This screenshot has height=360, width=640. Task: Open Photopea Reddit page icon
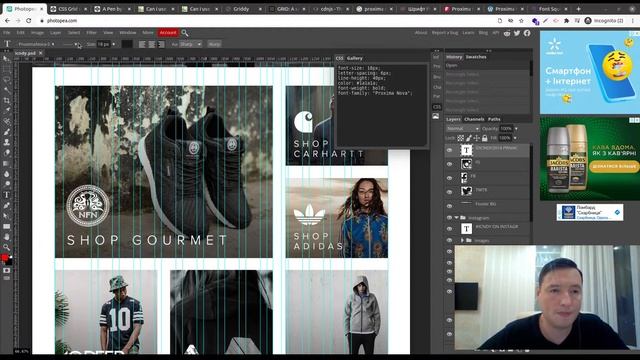[x=507, y=33]
